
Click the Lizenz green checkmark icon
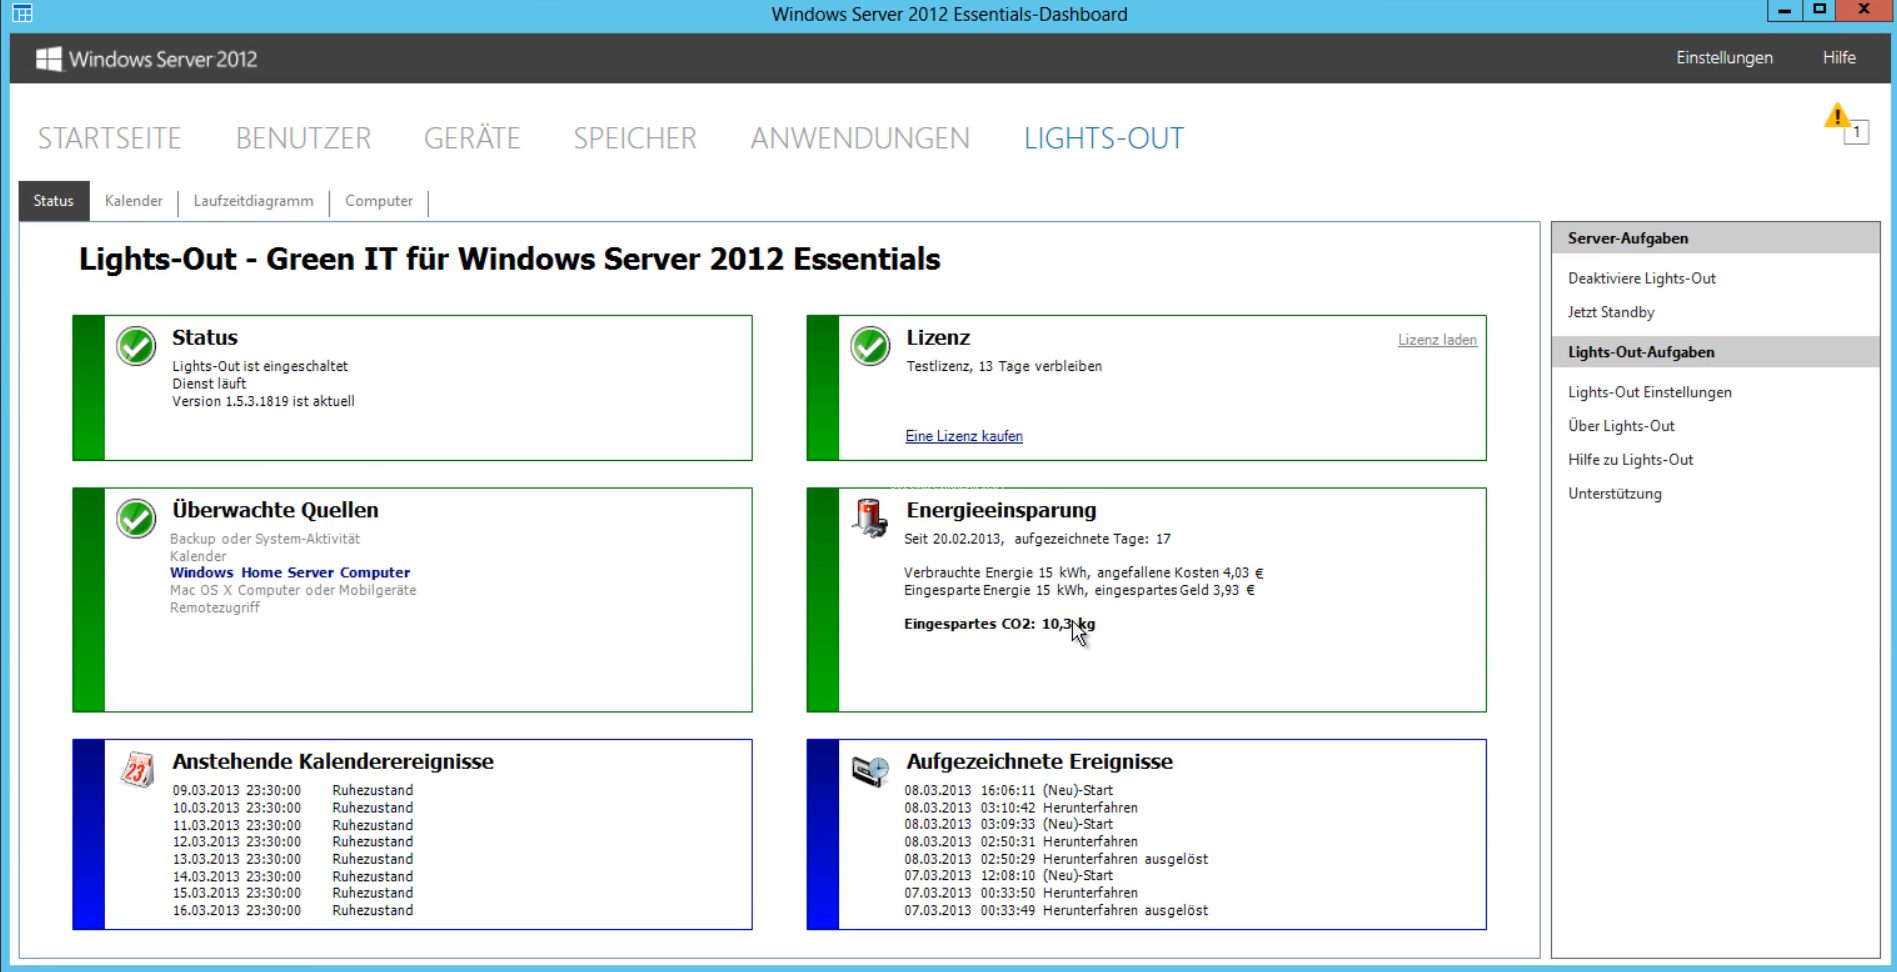pos(870,347)
